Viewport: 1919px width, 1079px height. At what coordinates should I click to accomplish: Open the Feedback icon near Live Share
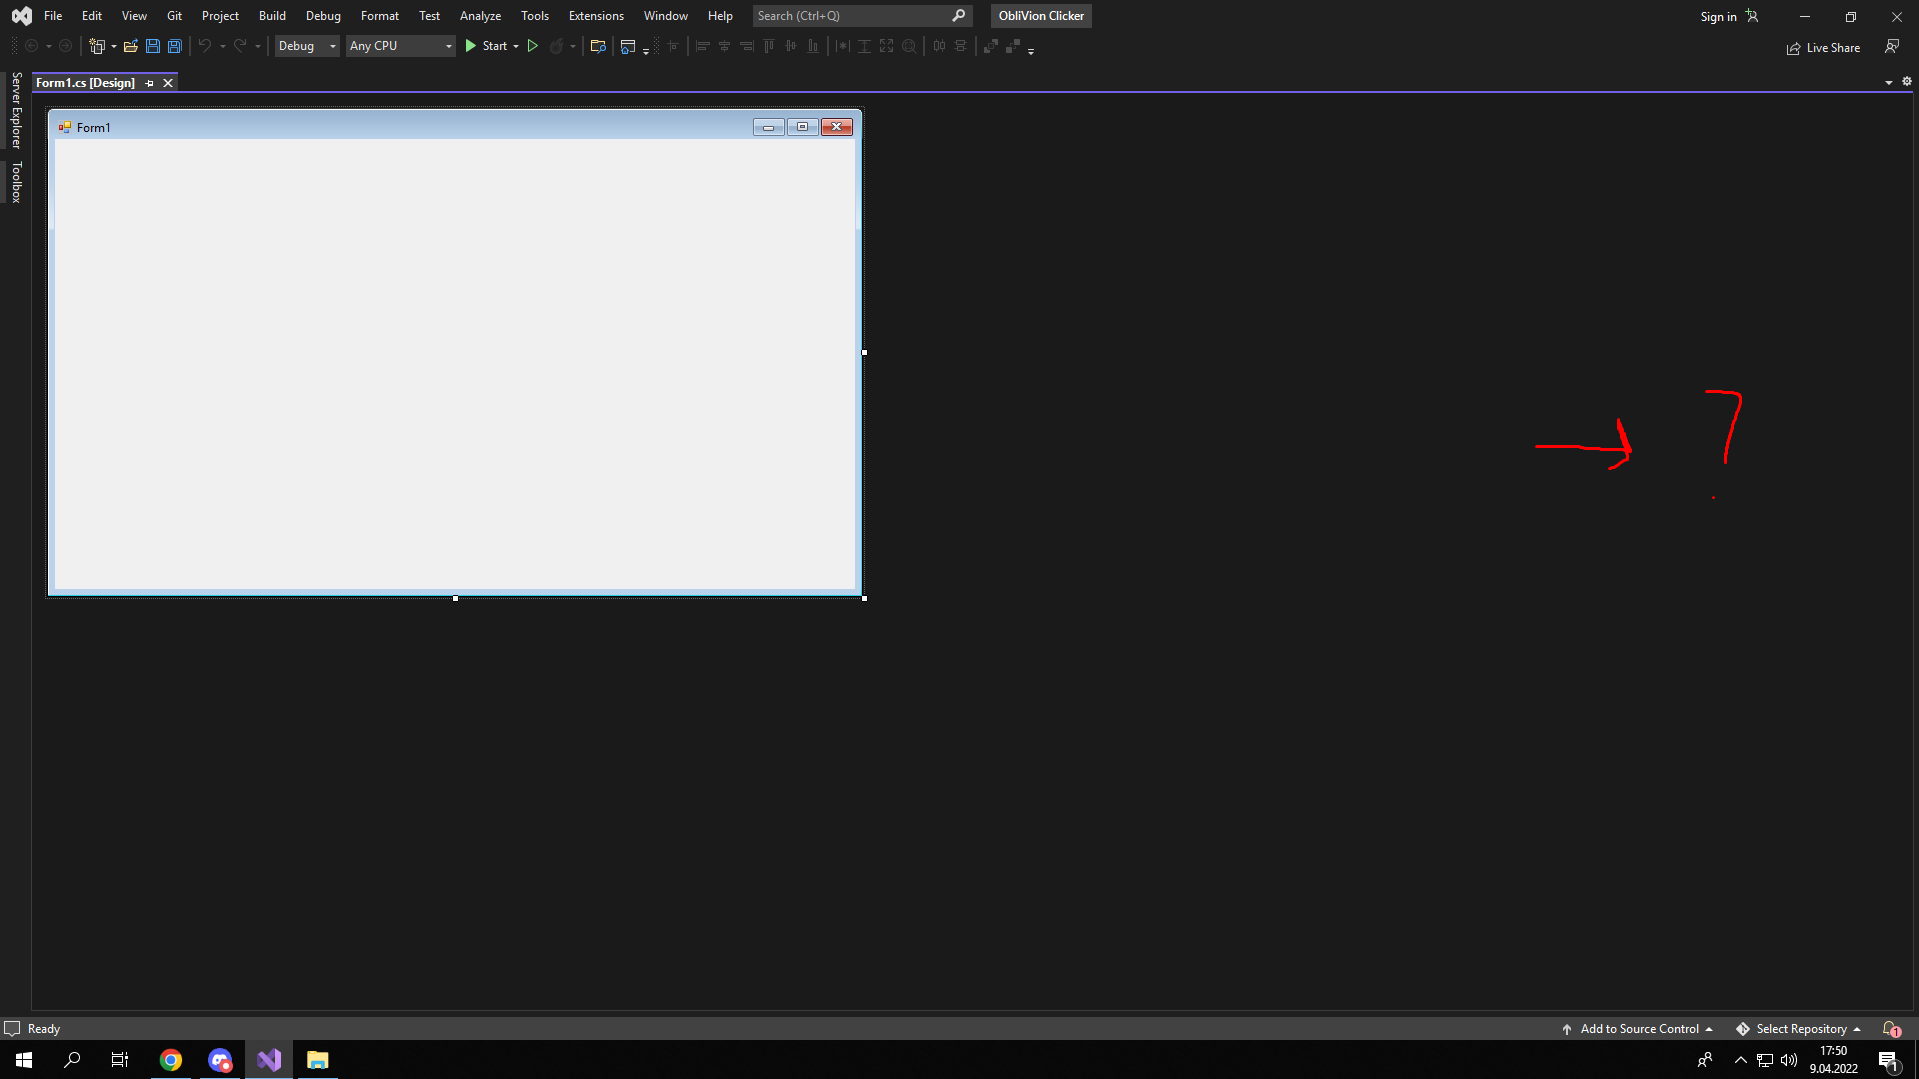click(x=1891, y=47)
